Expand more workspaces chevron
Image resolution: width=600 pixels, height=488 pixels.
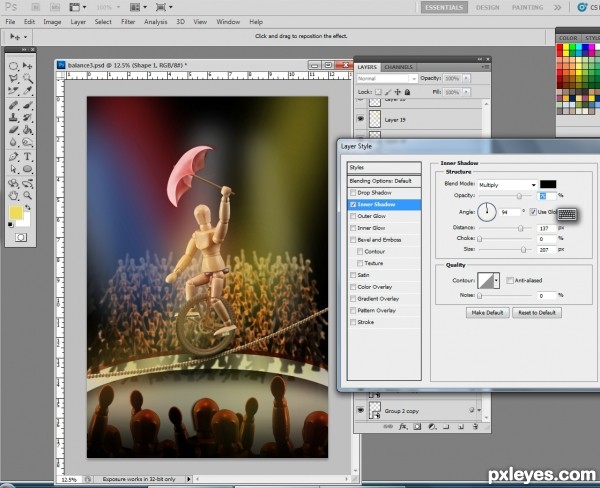click(x=558, y=7)
